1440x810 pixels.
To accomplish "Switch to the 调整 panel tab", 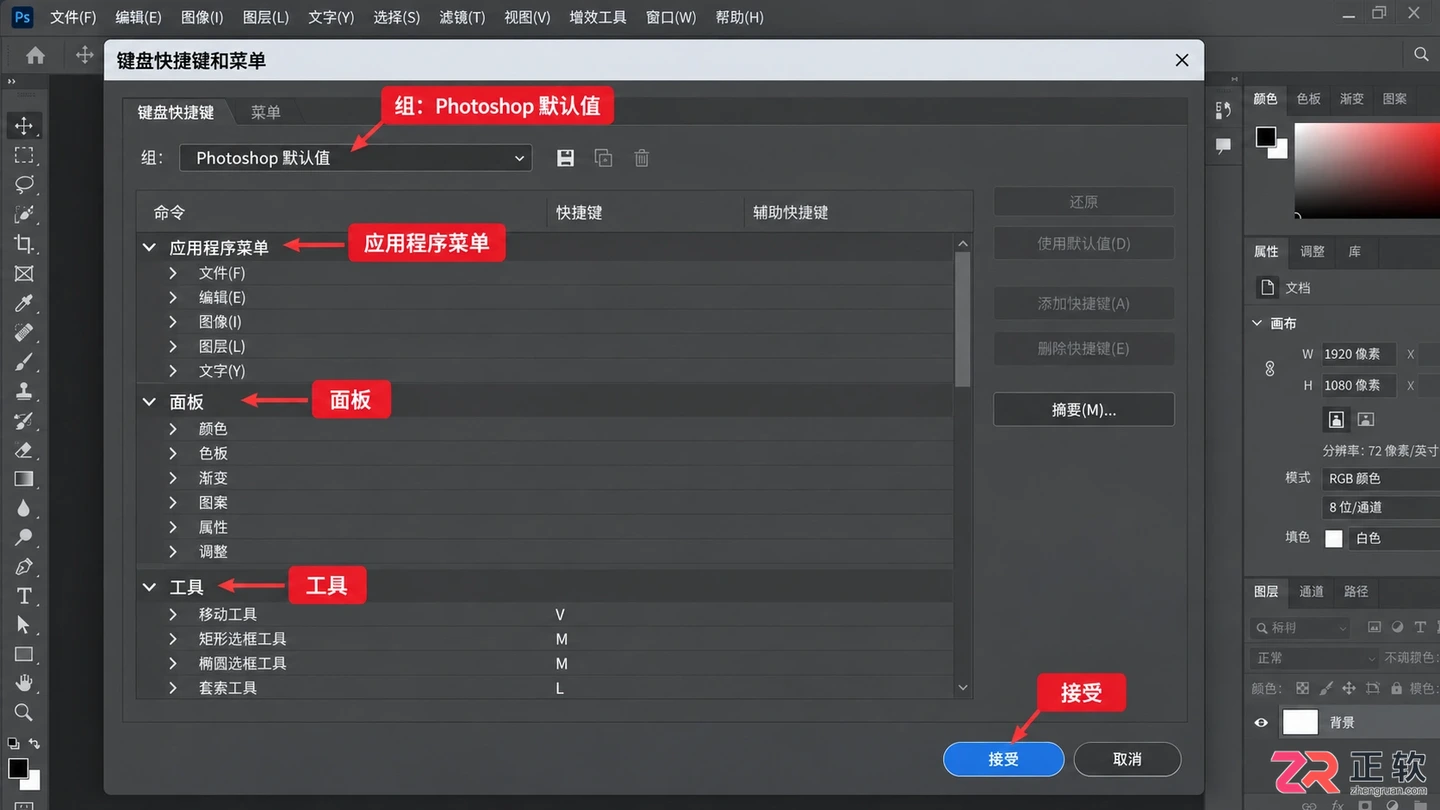I will coord(1312,251).
